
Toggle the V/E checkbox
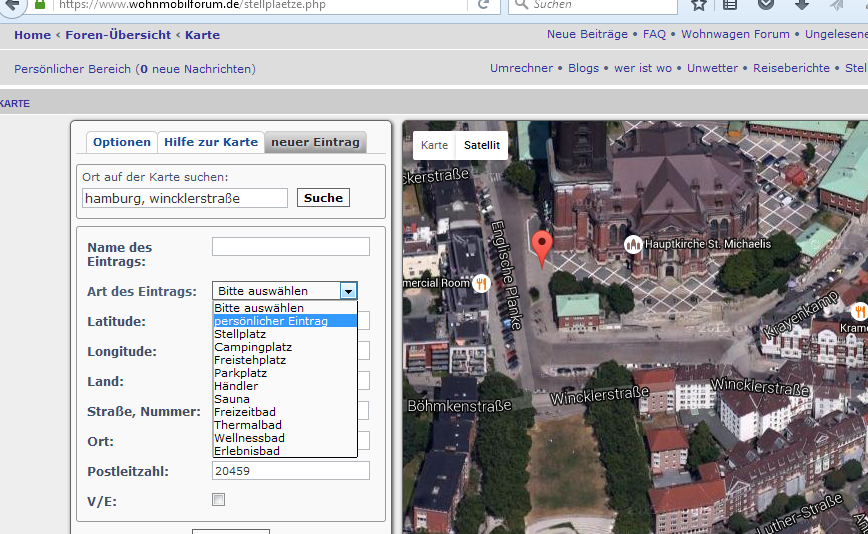click(219, 500)
